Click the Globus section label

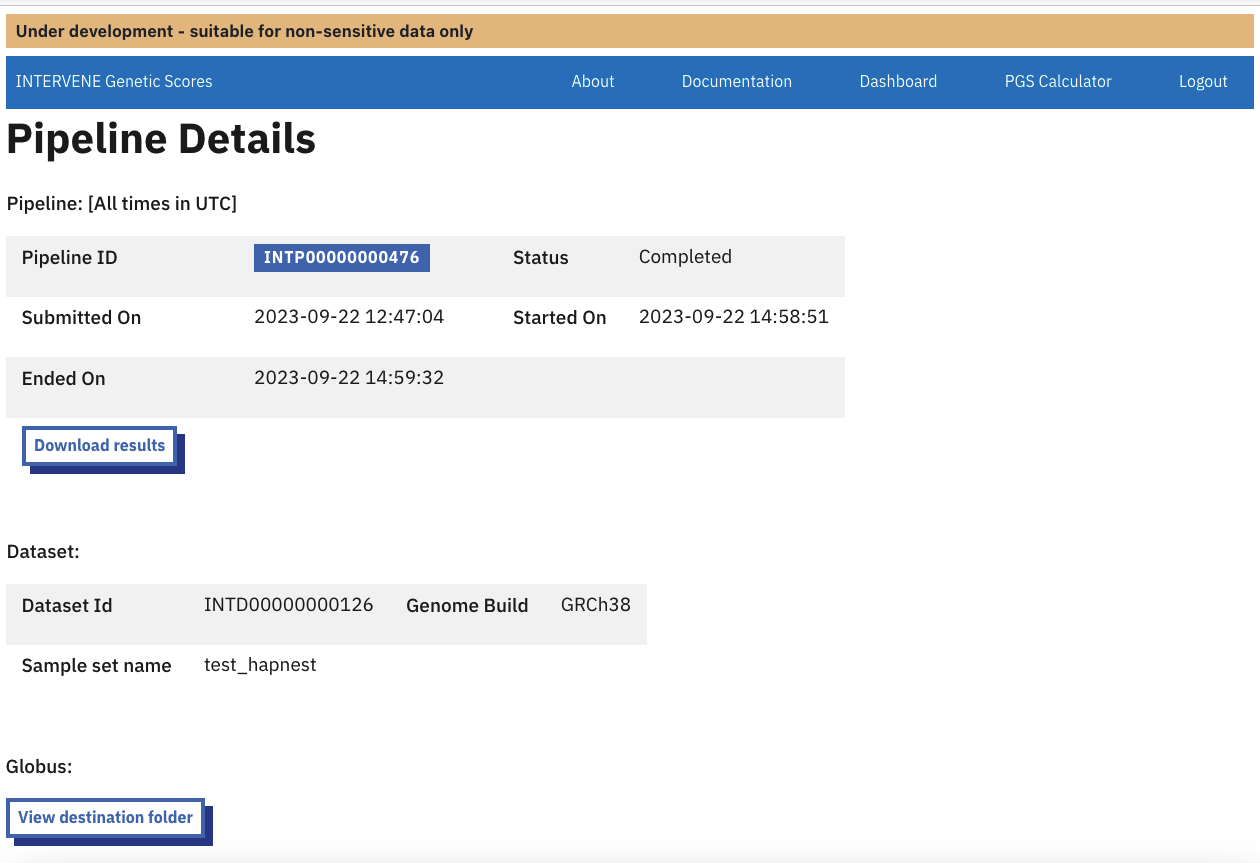click(39, 767)
